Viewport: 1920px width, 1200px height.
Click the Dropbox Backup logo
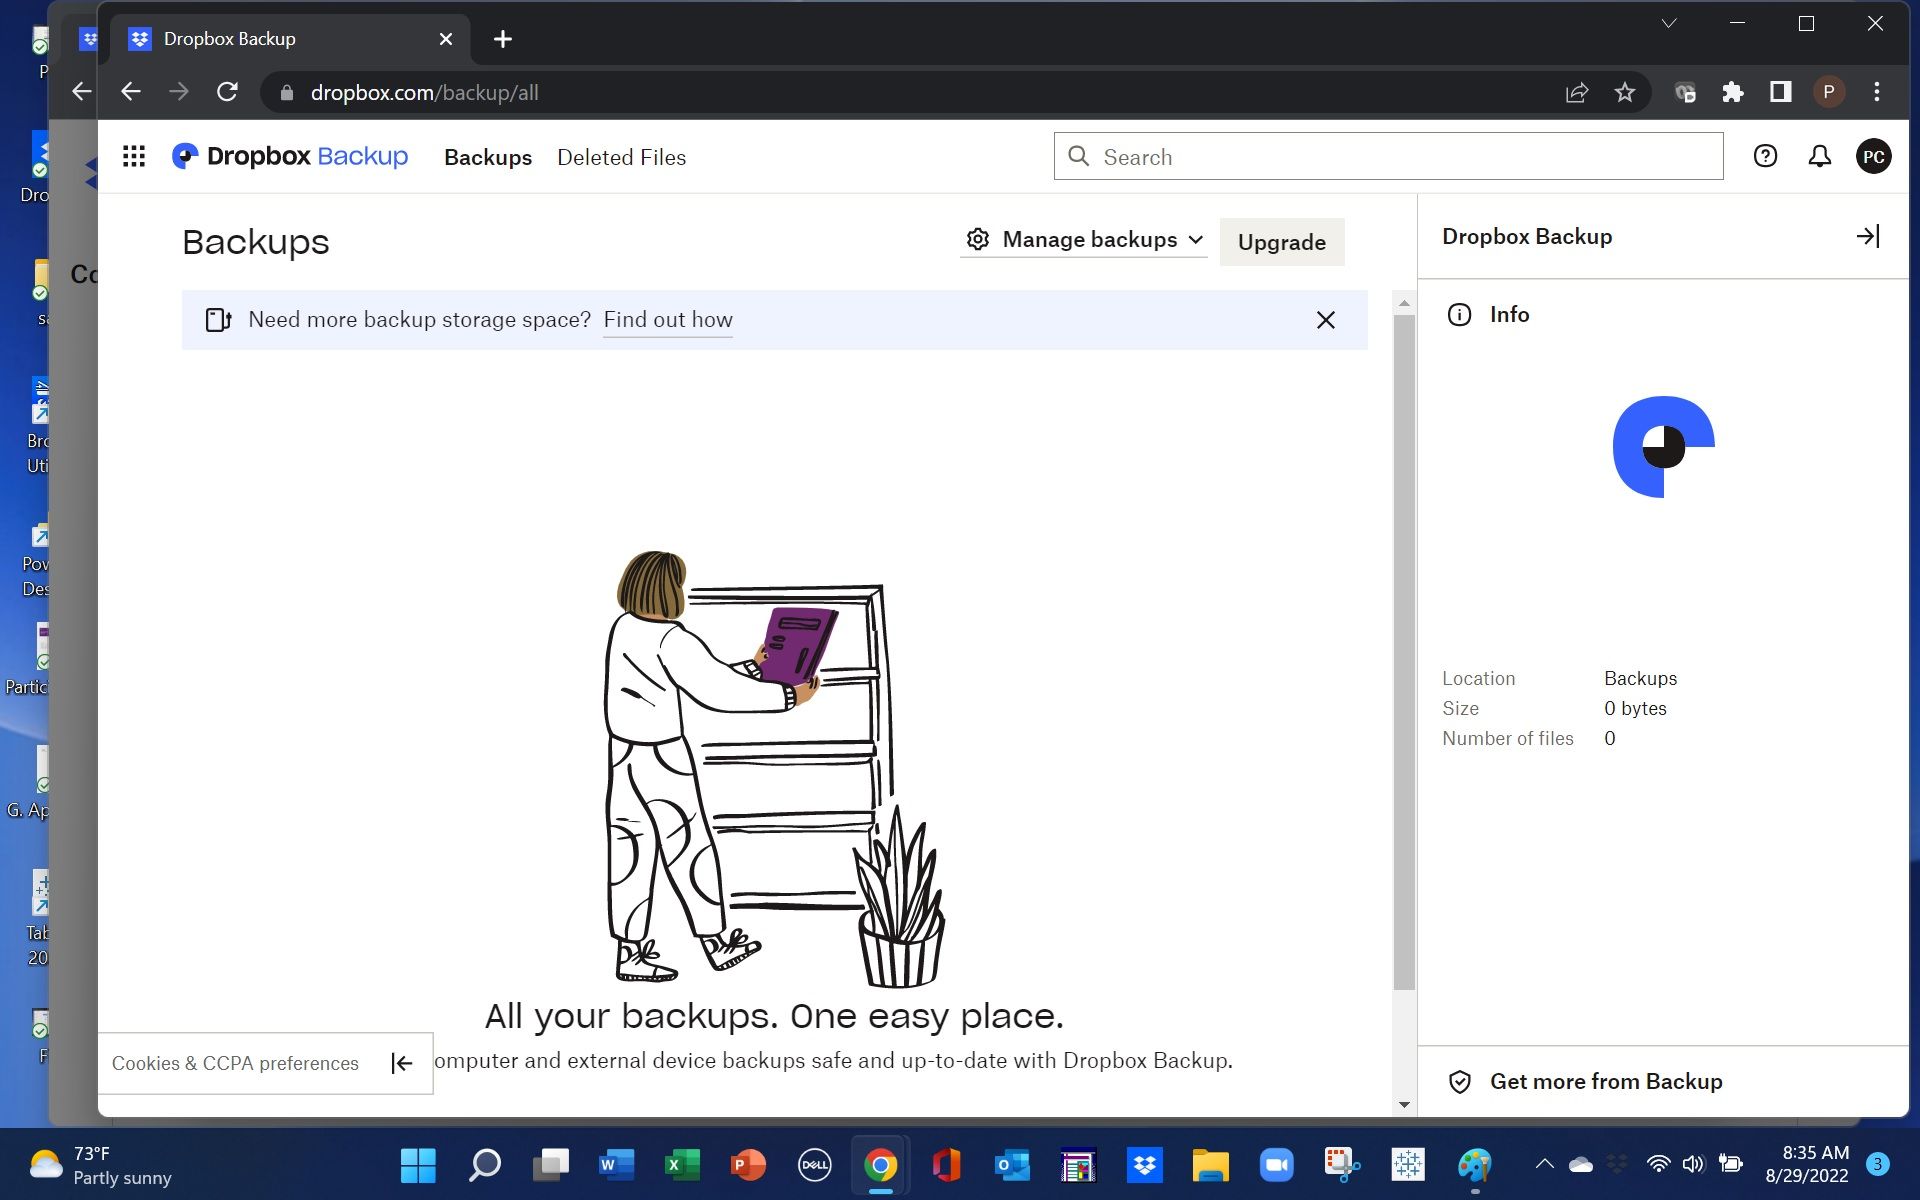(x=290, y=157)
